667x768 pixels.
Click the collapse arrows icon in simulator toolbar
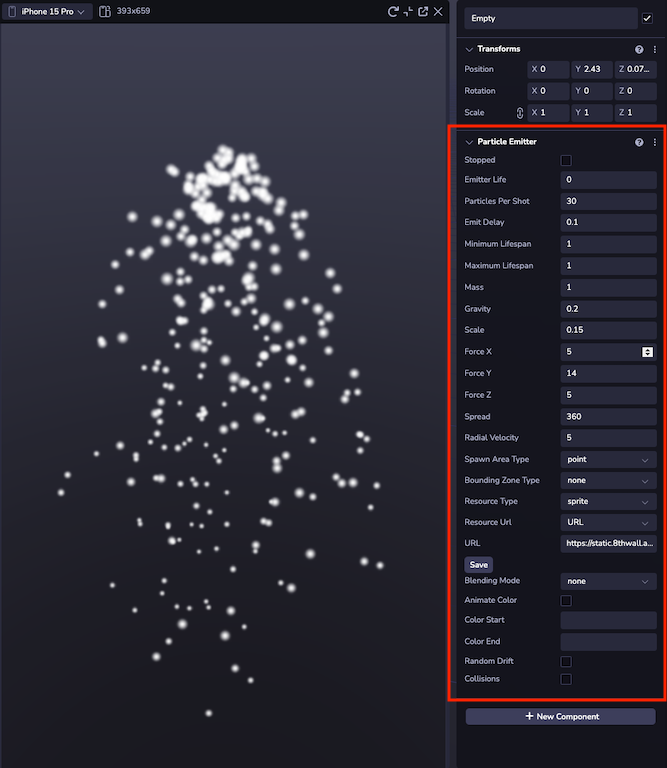[408, 11]
